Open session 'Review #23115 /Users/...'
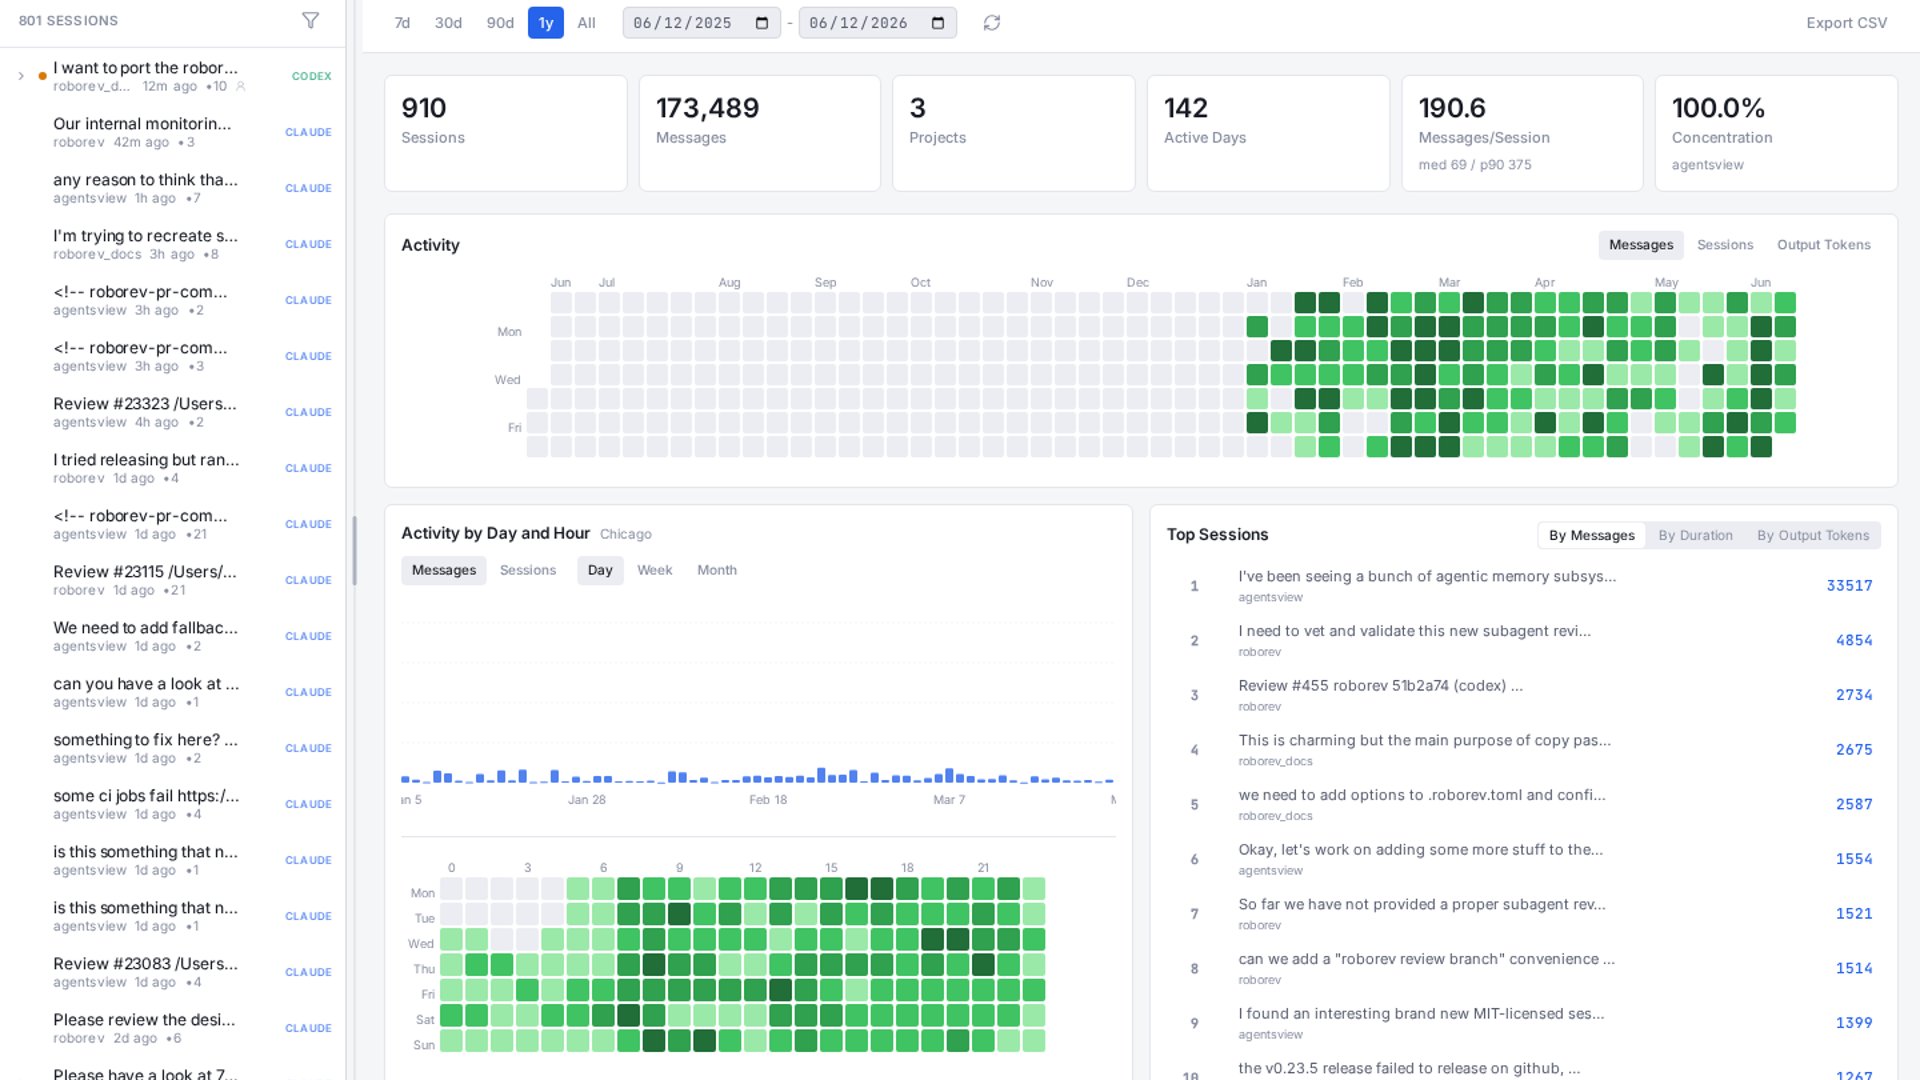The height and width of the screenshot is (1080, 1920). (x=173, y=580)
